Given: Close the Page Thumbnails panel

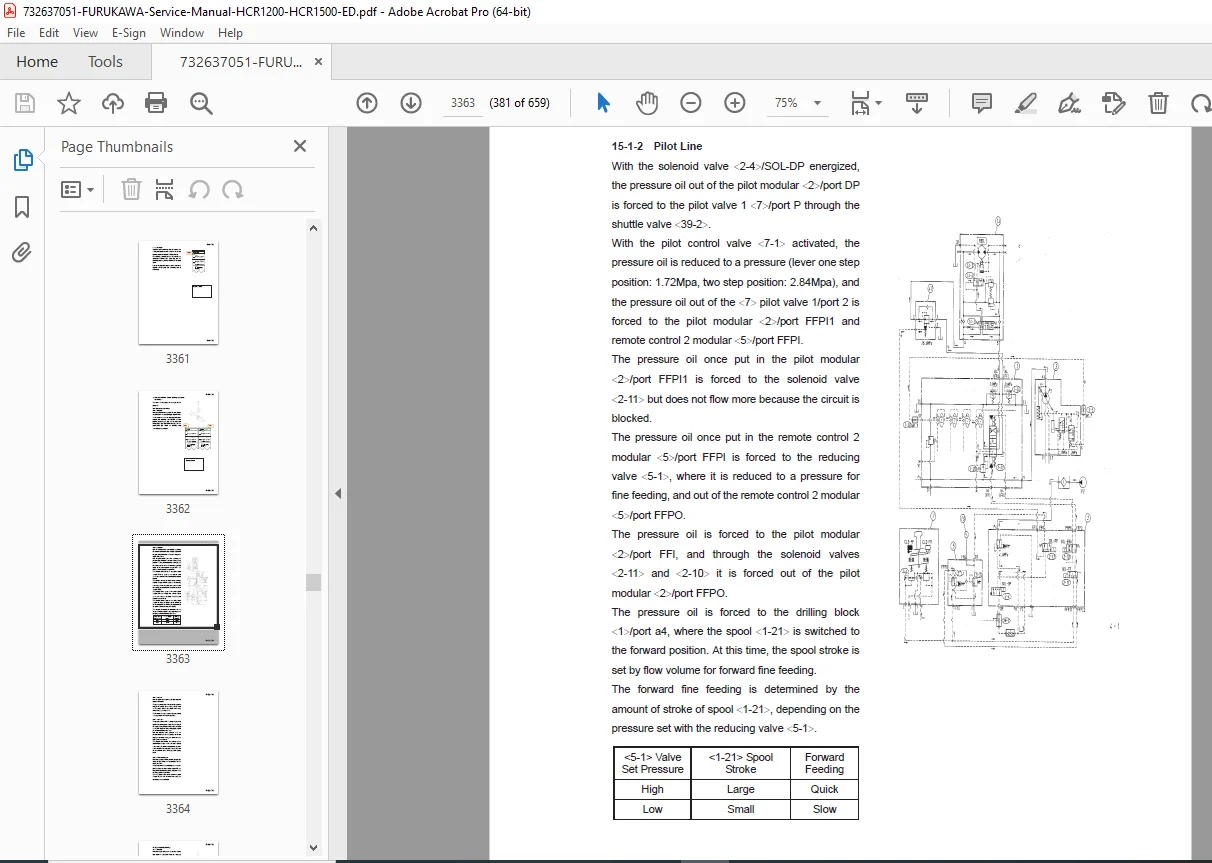Looking at the screenshot, I should point(300,146).
